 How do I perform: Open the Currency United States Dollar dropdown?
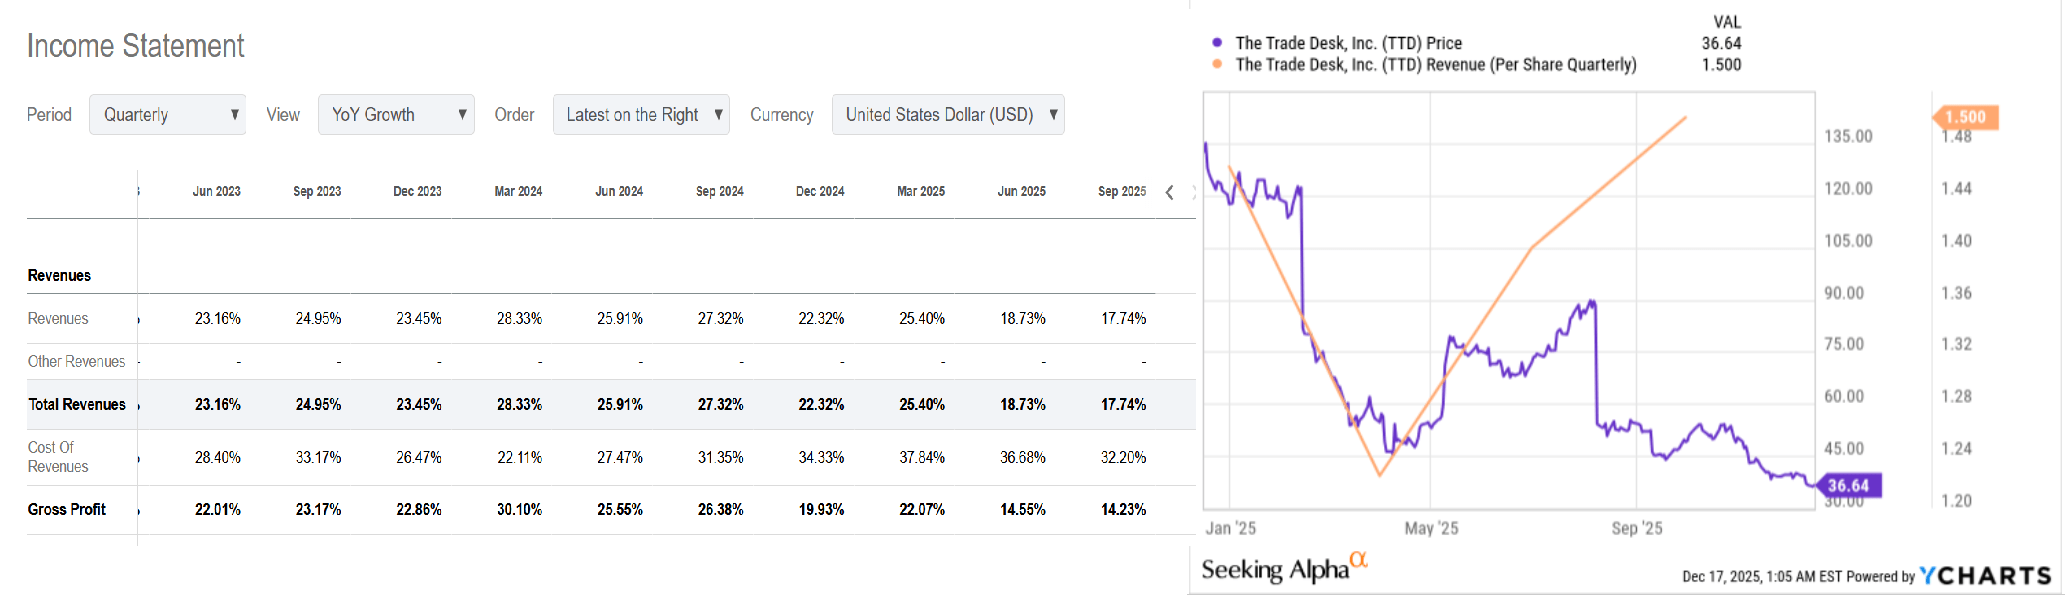tap(948, 114)
